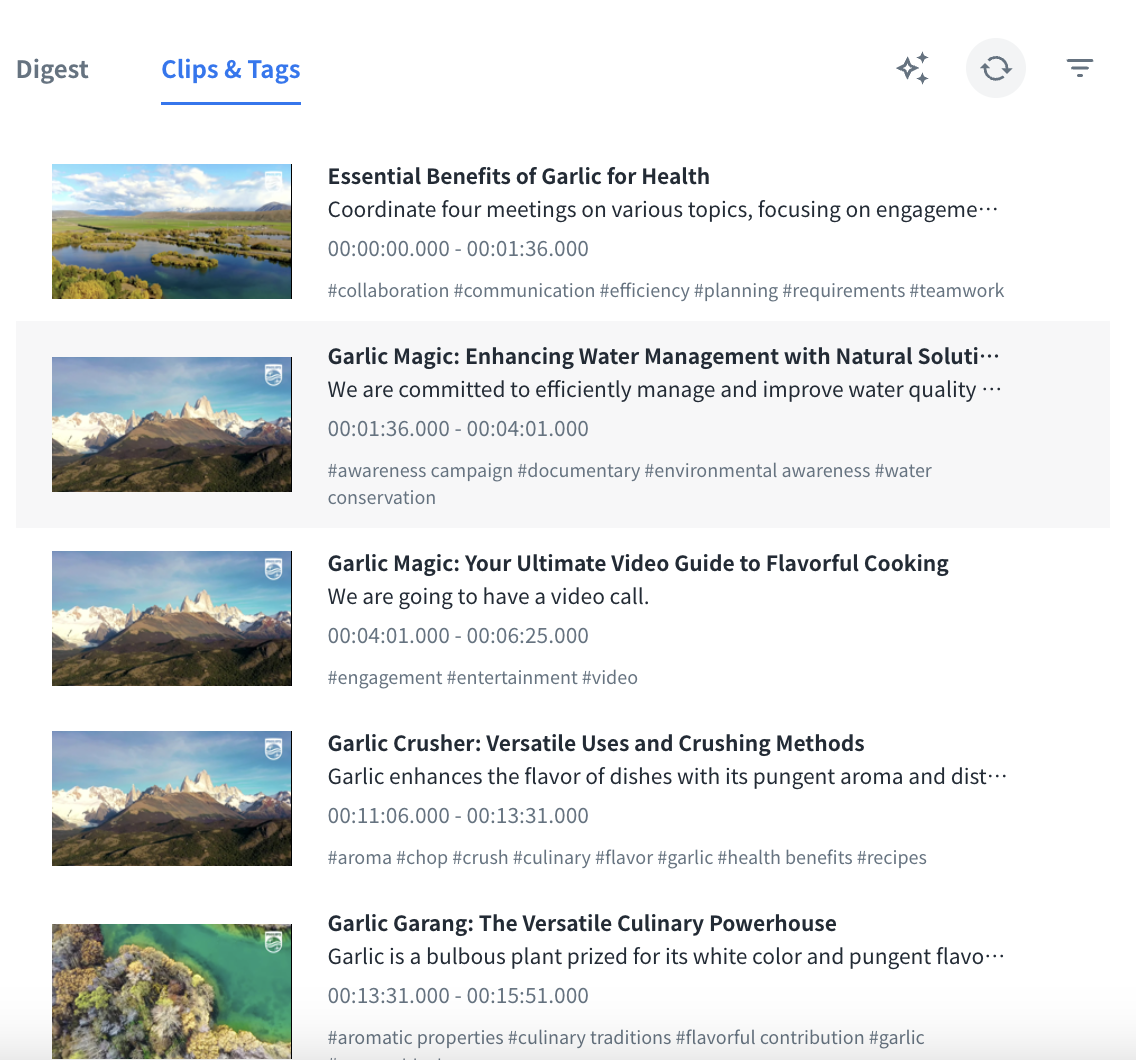Open the river wetlands clip thumbnail
Viewport: 1136px width, 1060px height.
(x=172, y=231)
